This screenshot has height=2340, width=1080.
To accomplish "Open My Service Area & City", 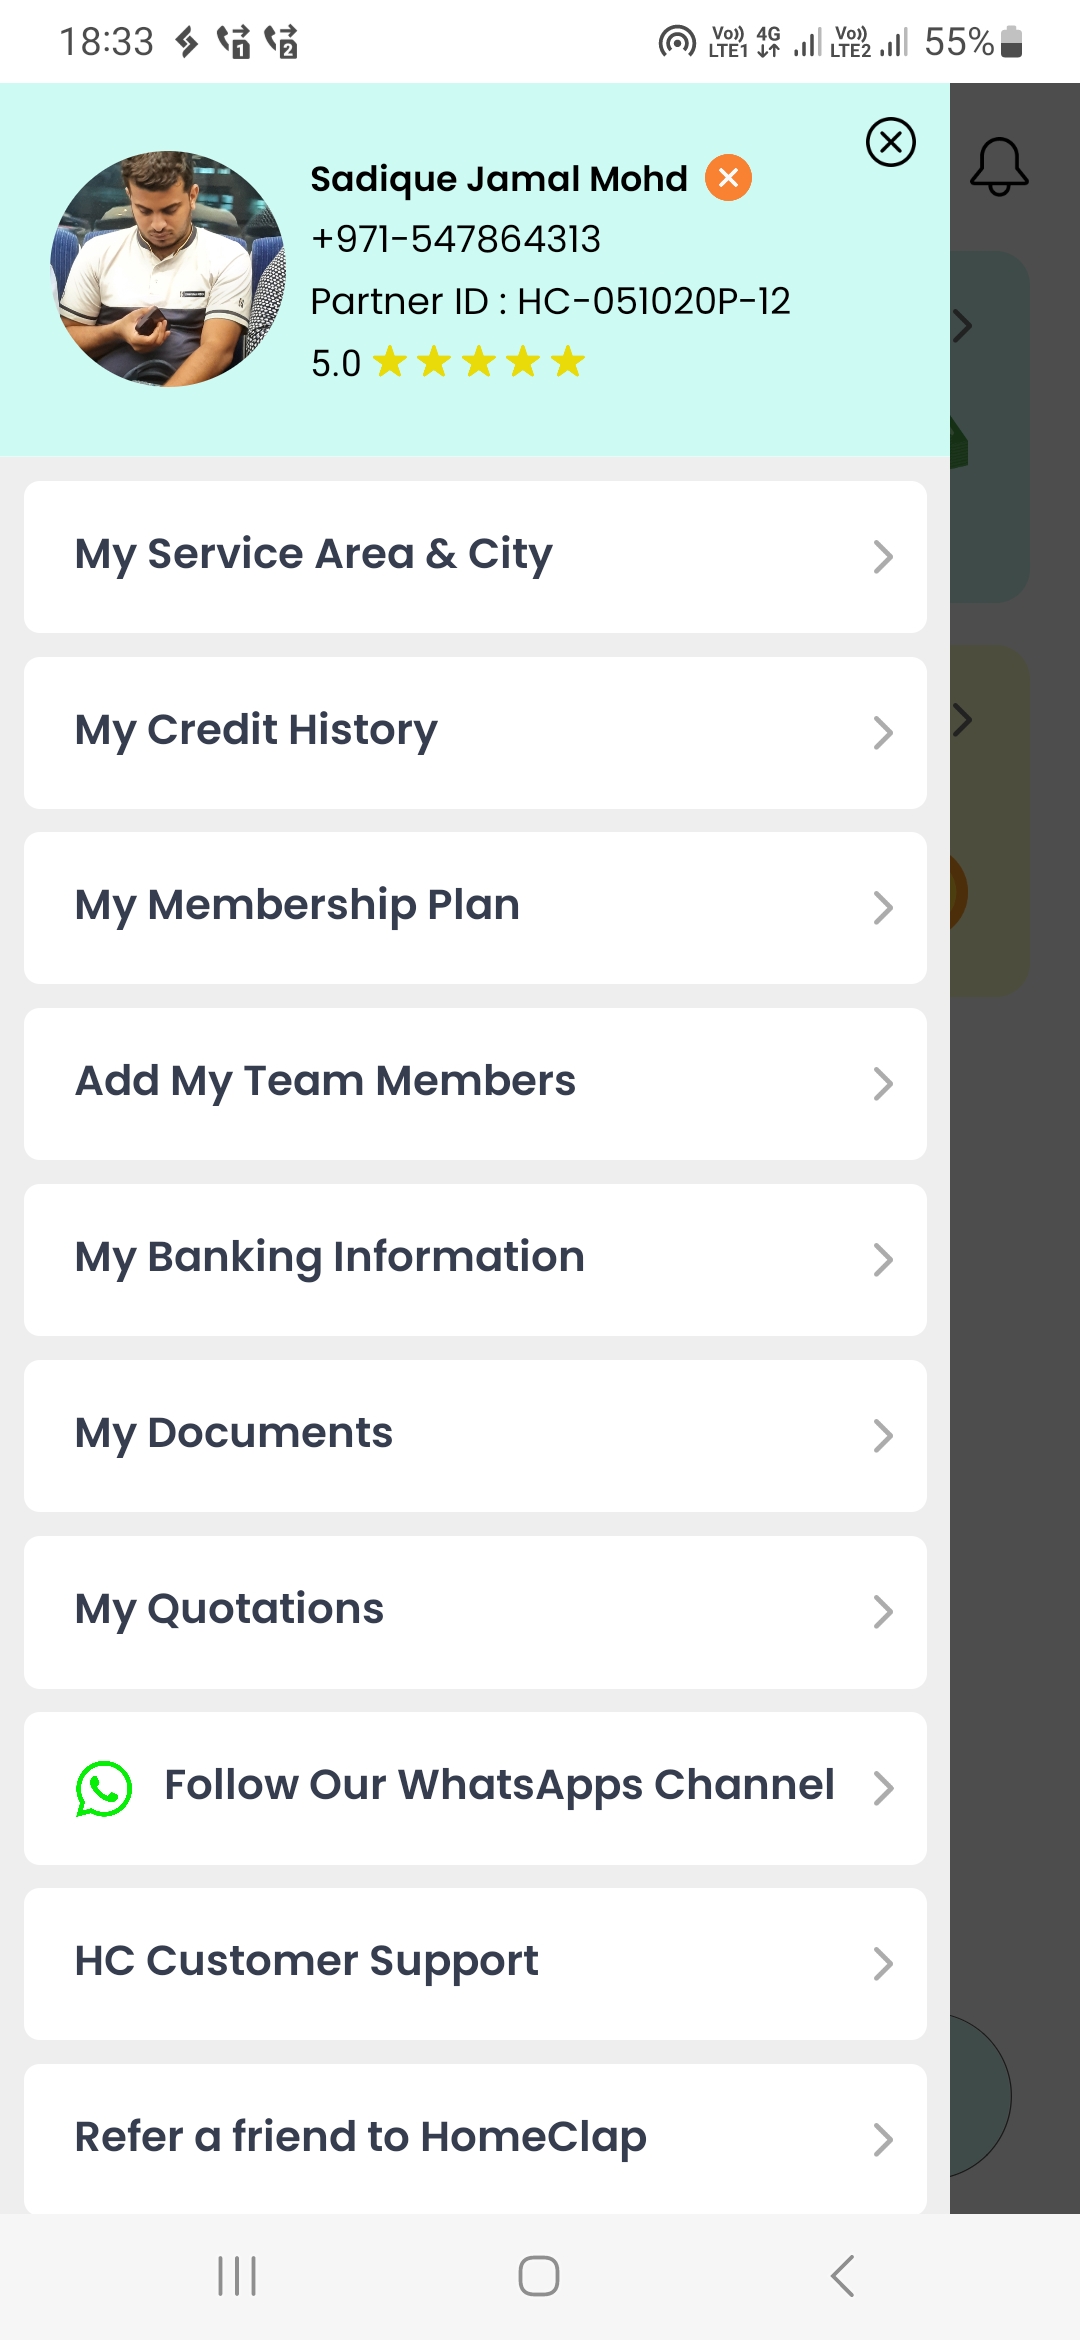I will coord(475,556).
